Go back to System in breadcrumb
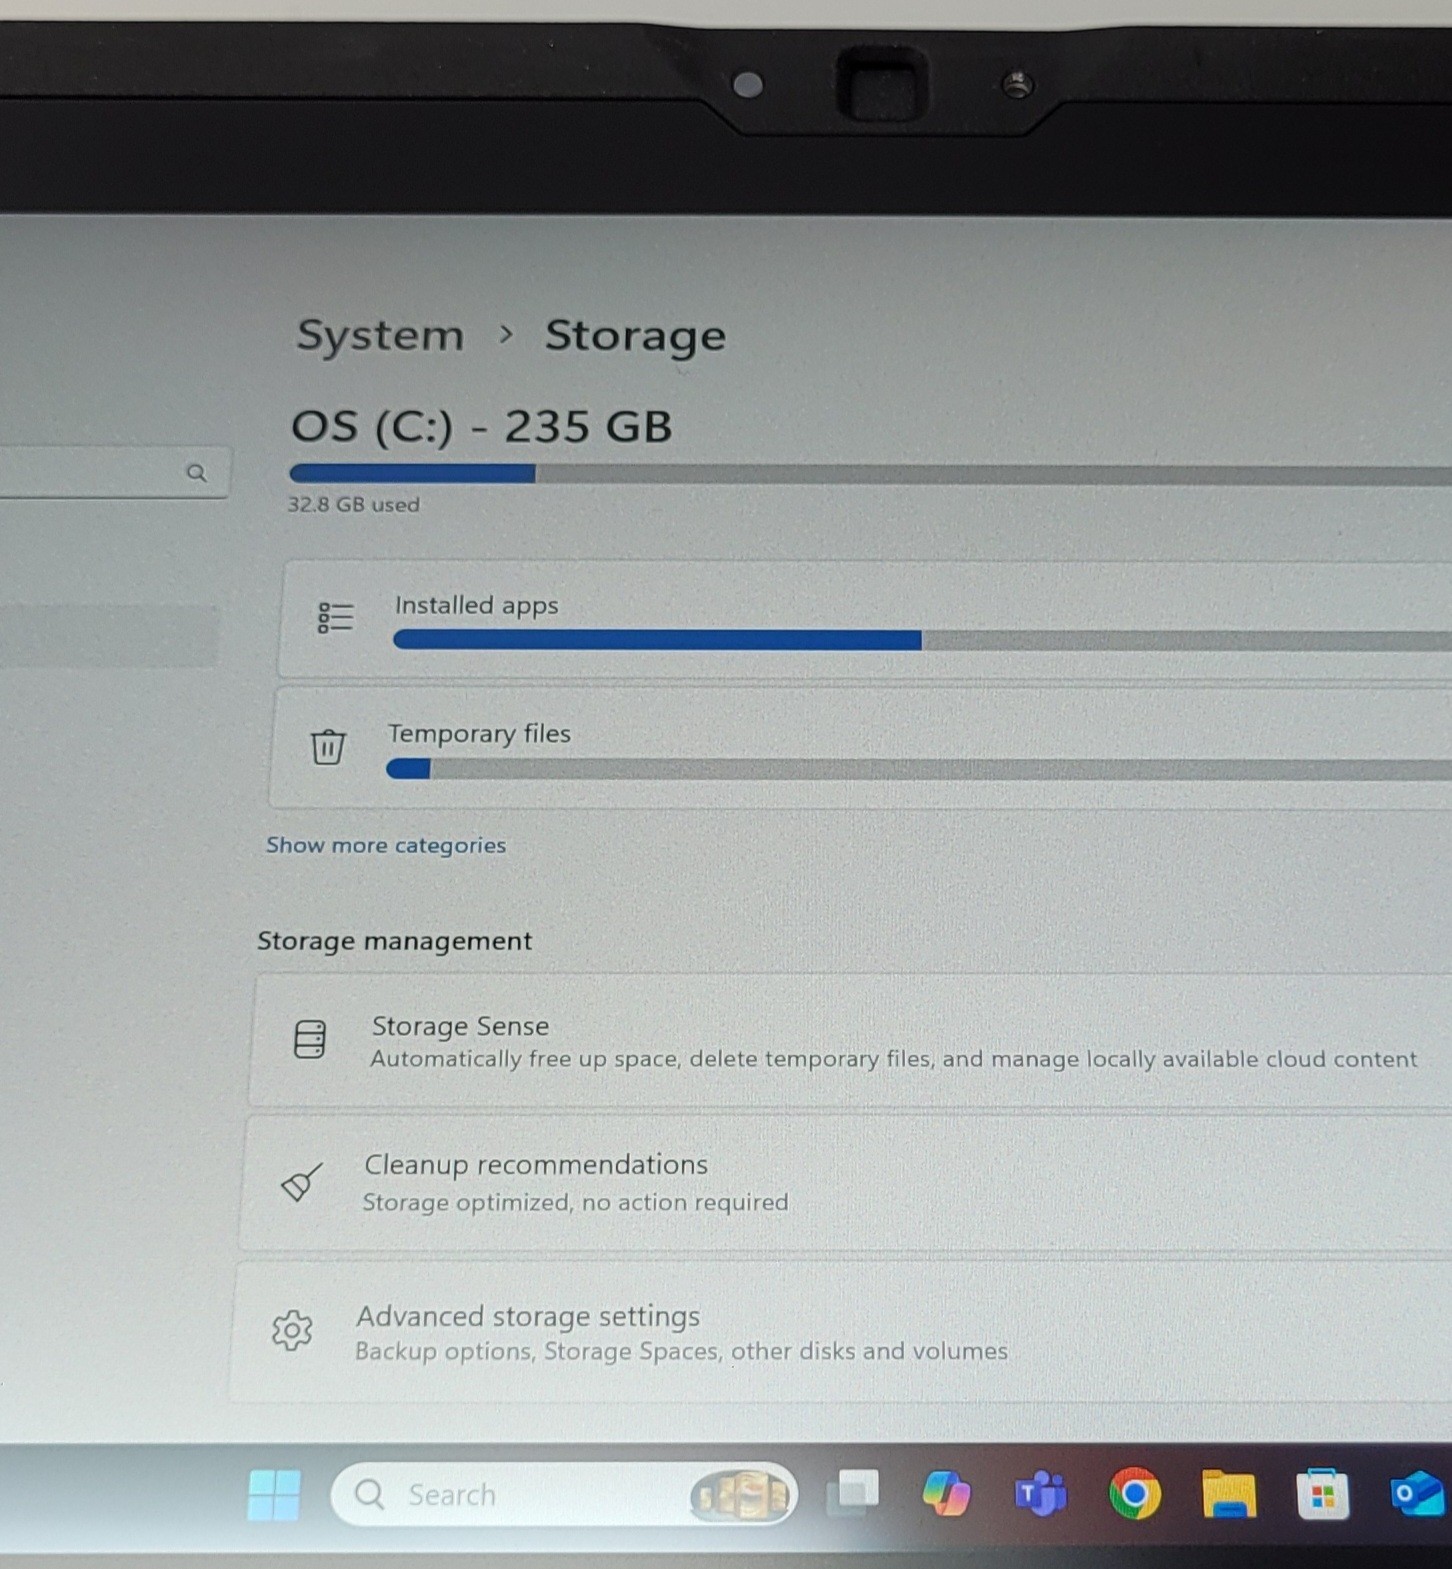 (380, 336)
